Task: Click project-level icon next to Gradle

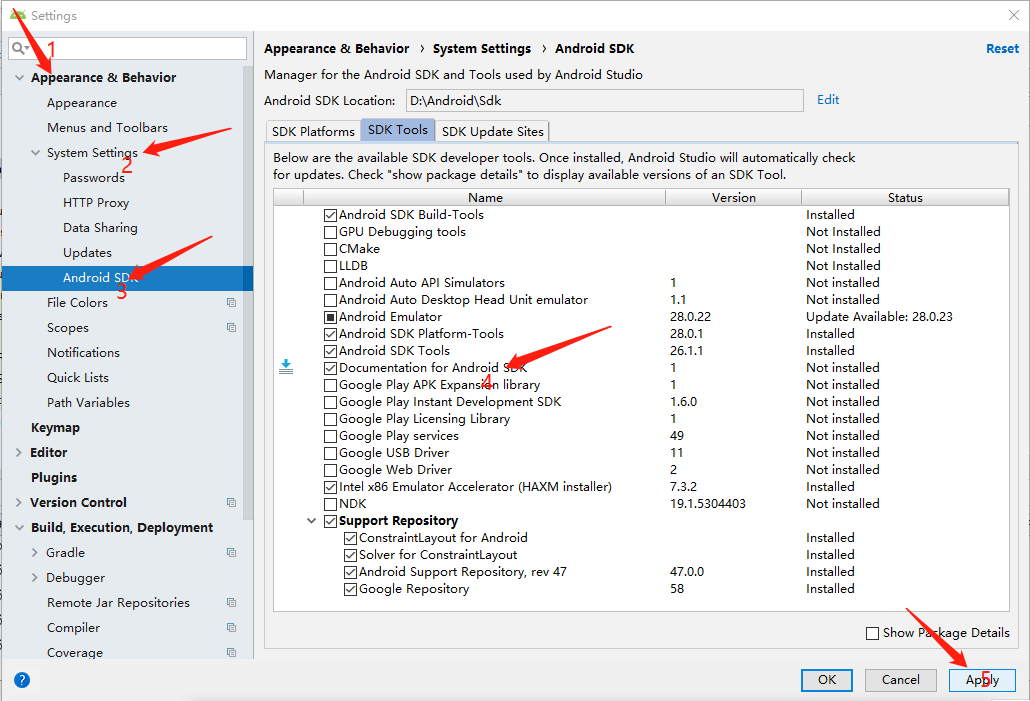Action: pos(231,553)
